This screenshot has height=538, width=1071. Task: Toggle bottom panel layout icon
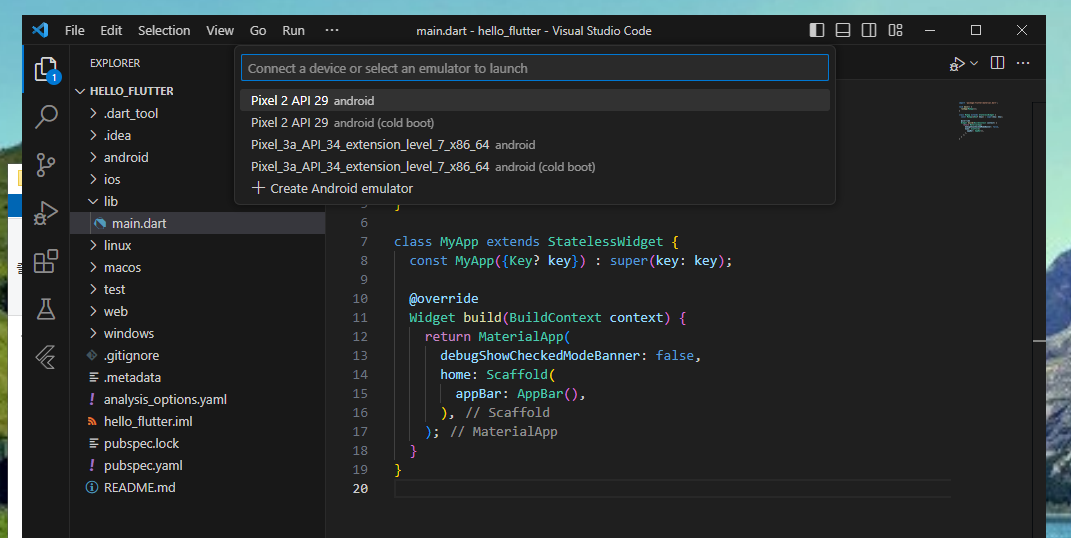(x=843, y=30)
